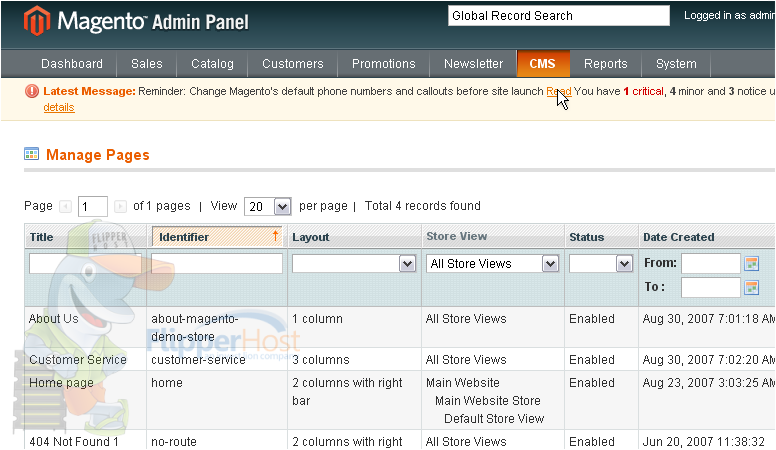Click the Aug 30, 2007 7:02:20 date cell

(708, 360)
